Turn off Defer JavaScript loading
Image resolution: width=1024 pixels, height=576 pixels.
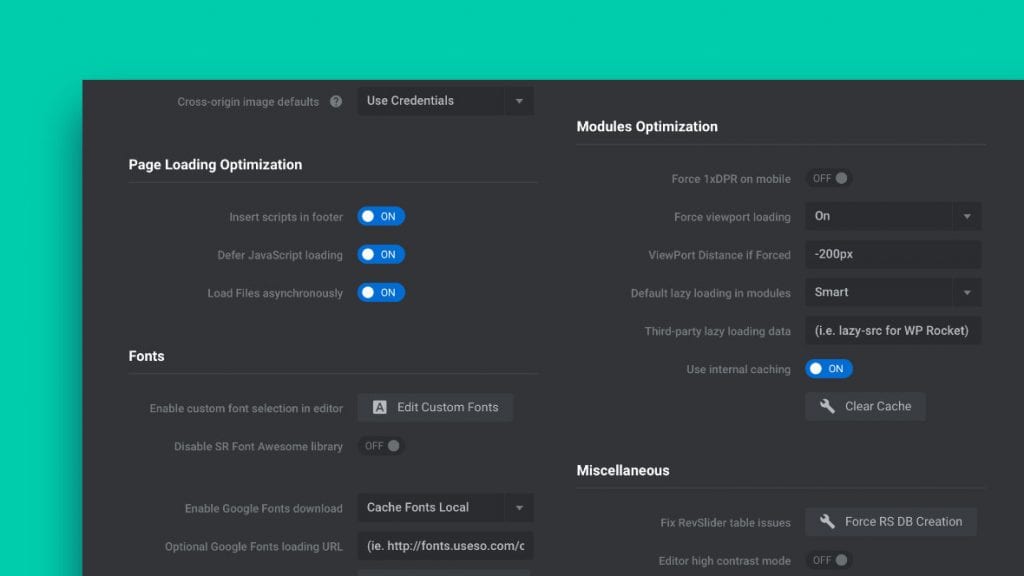point(381,254)
